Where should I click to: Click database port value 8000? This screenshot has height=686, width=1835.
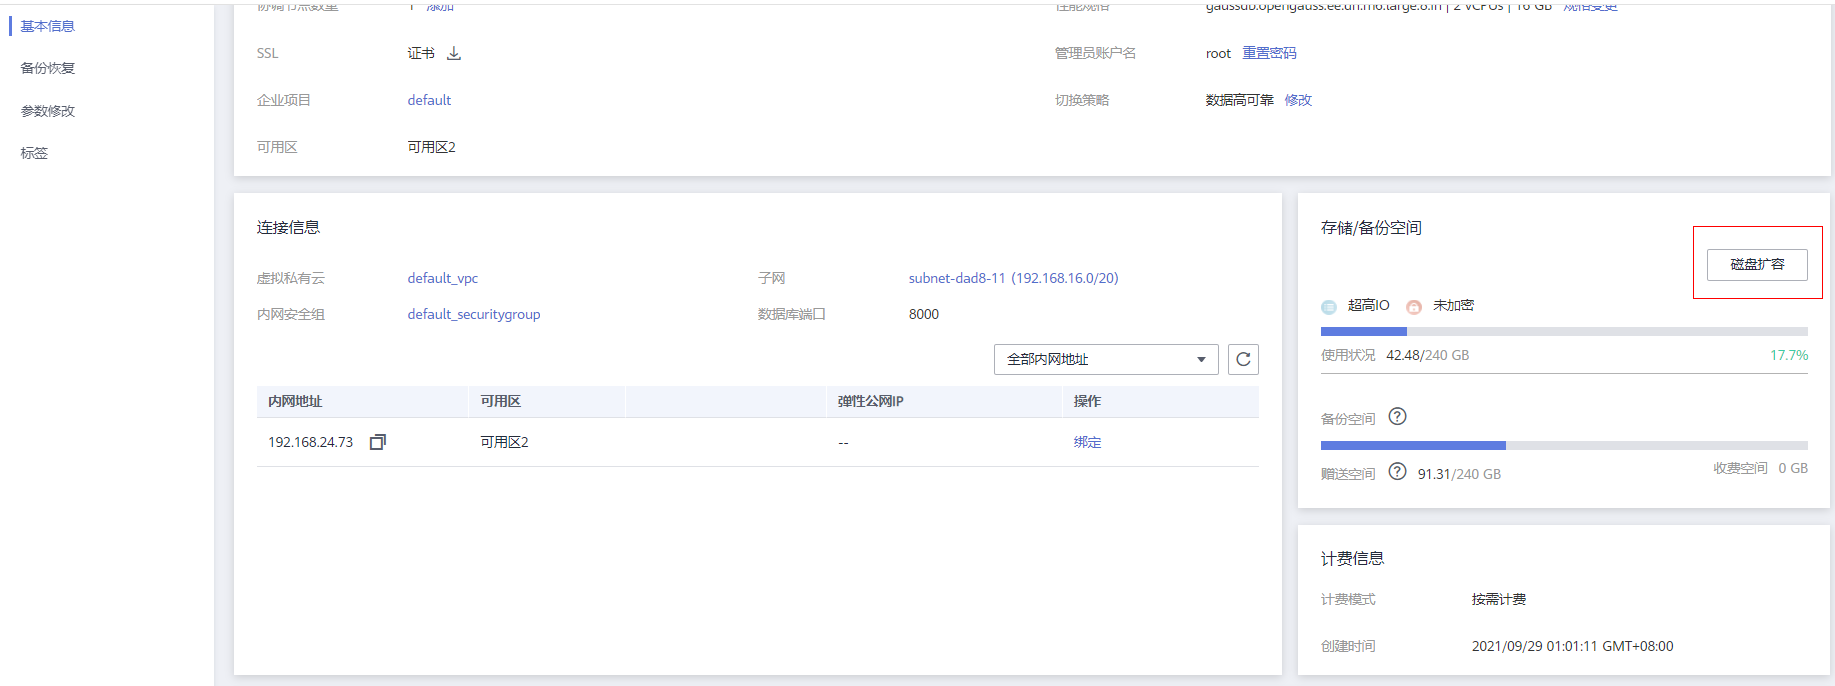tap(924, 314)
